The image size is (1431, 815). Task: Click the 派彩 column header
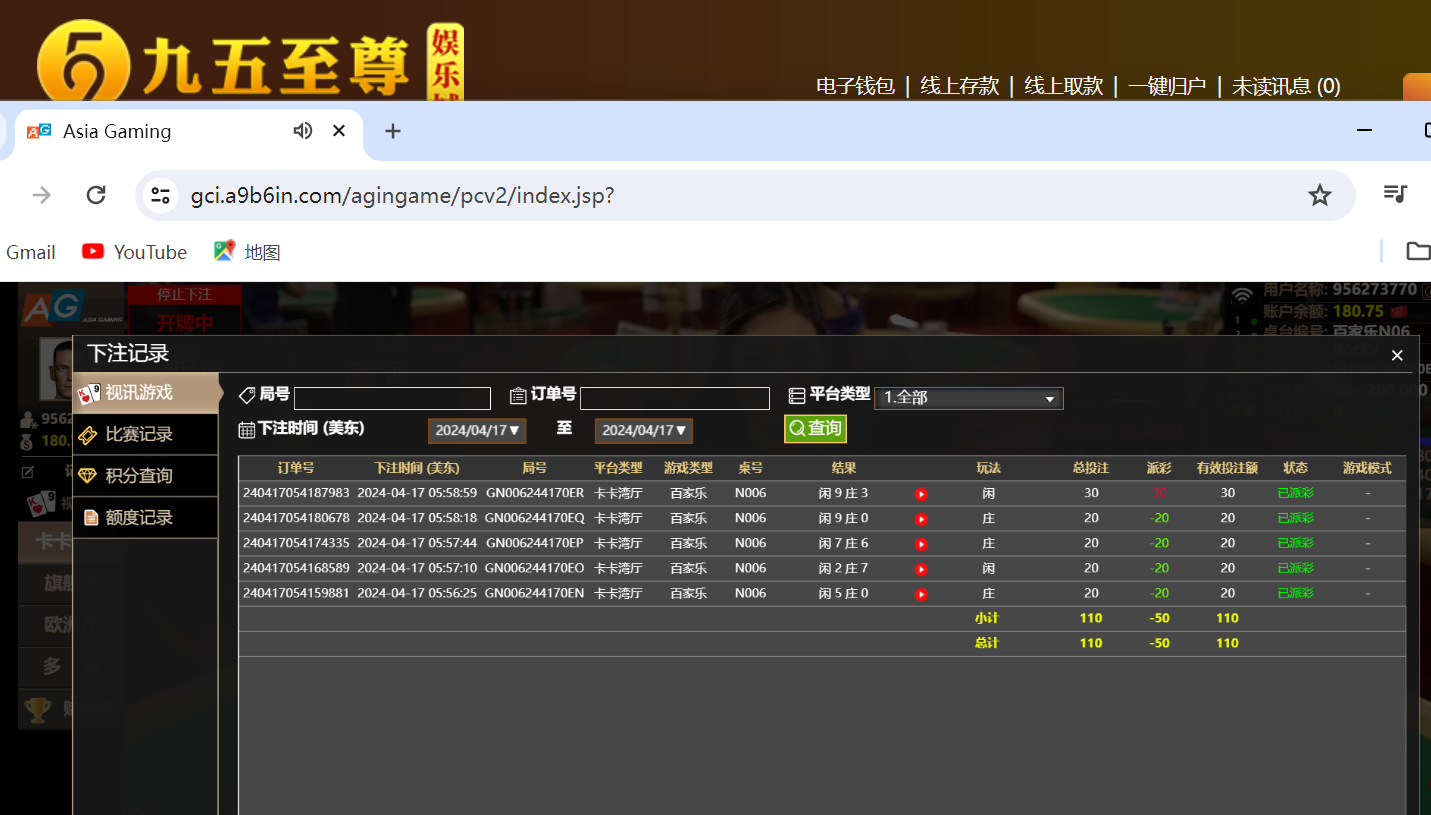pos(1159,468)
